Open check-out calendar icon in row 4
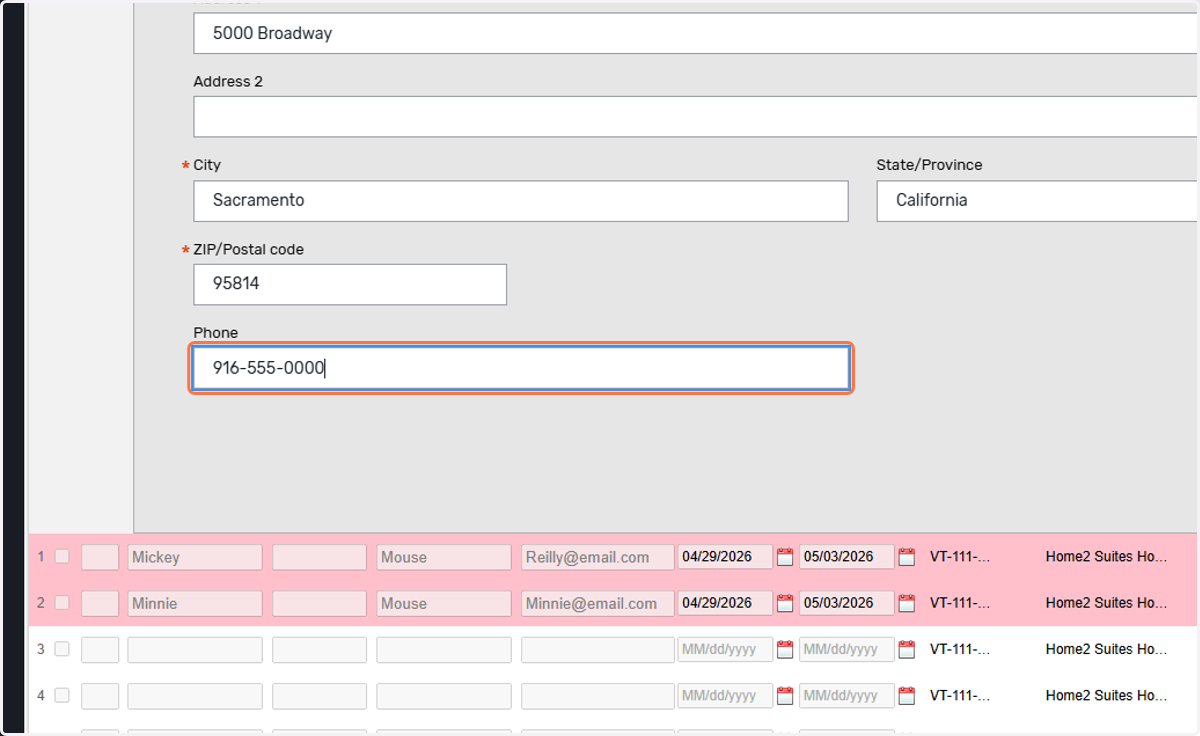 point(907,695)
